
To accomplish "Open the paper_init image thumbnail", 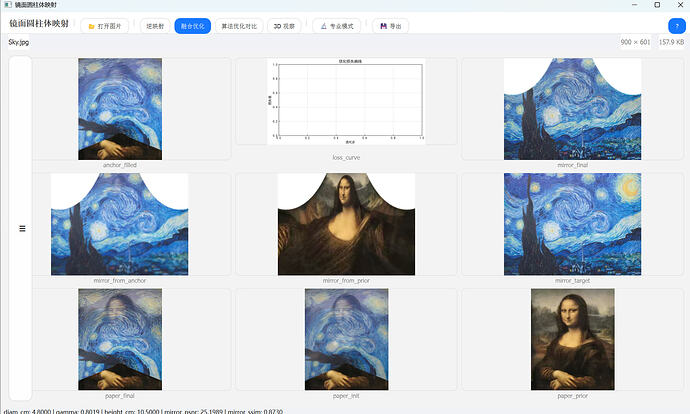I will click(346, 339).
